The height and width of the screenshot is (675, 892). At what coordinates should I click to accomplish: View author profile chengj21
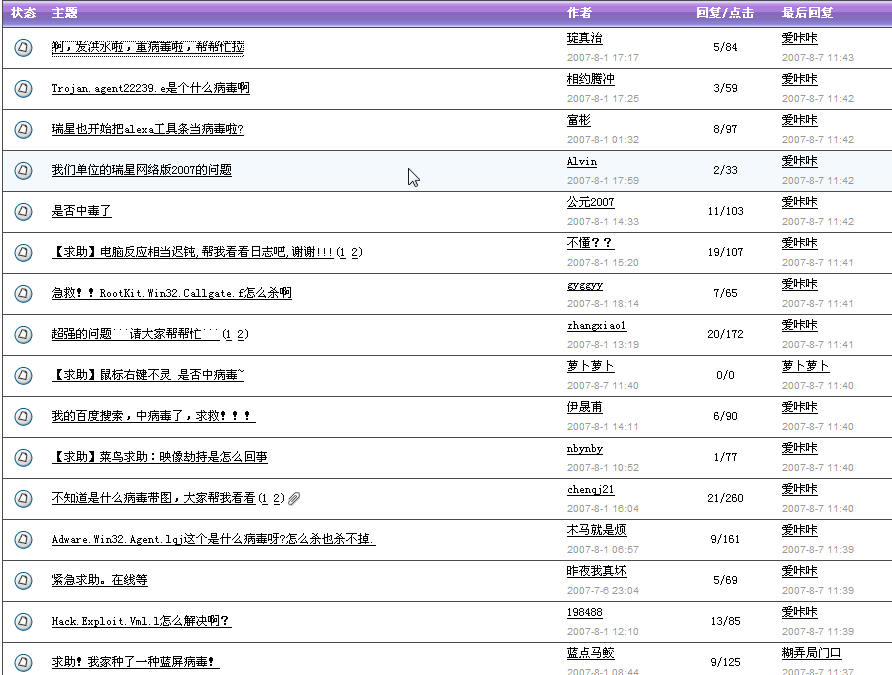point(590,489)
